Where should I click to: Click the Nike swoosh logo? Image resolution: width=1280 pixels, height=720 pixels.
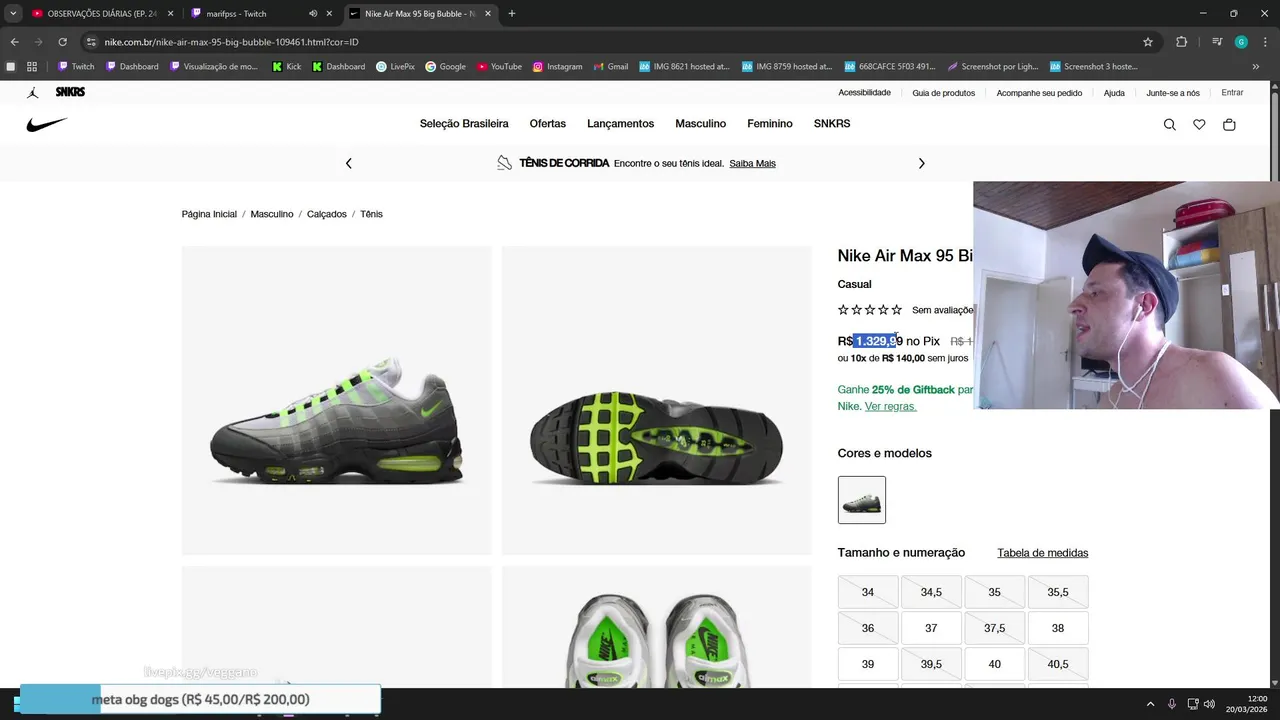point(47,124)
